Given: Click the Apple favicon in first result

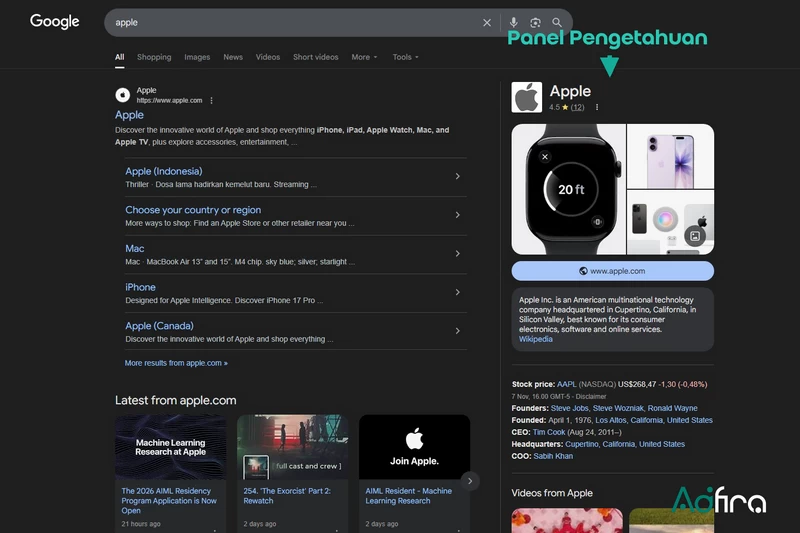Looking at the screenshot, I should coord(122,95).
